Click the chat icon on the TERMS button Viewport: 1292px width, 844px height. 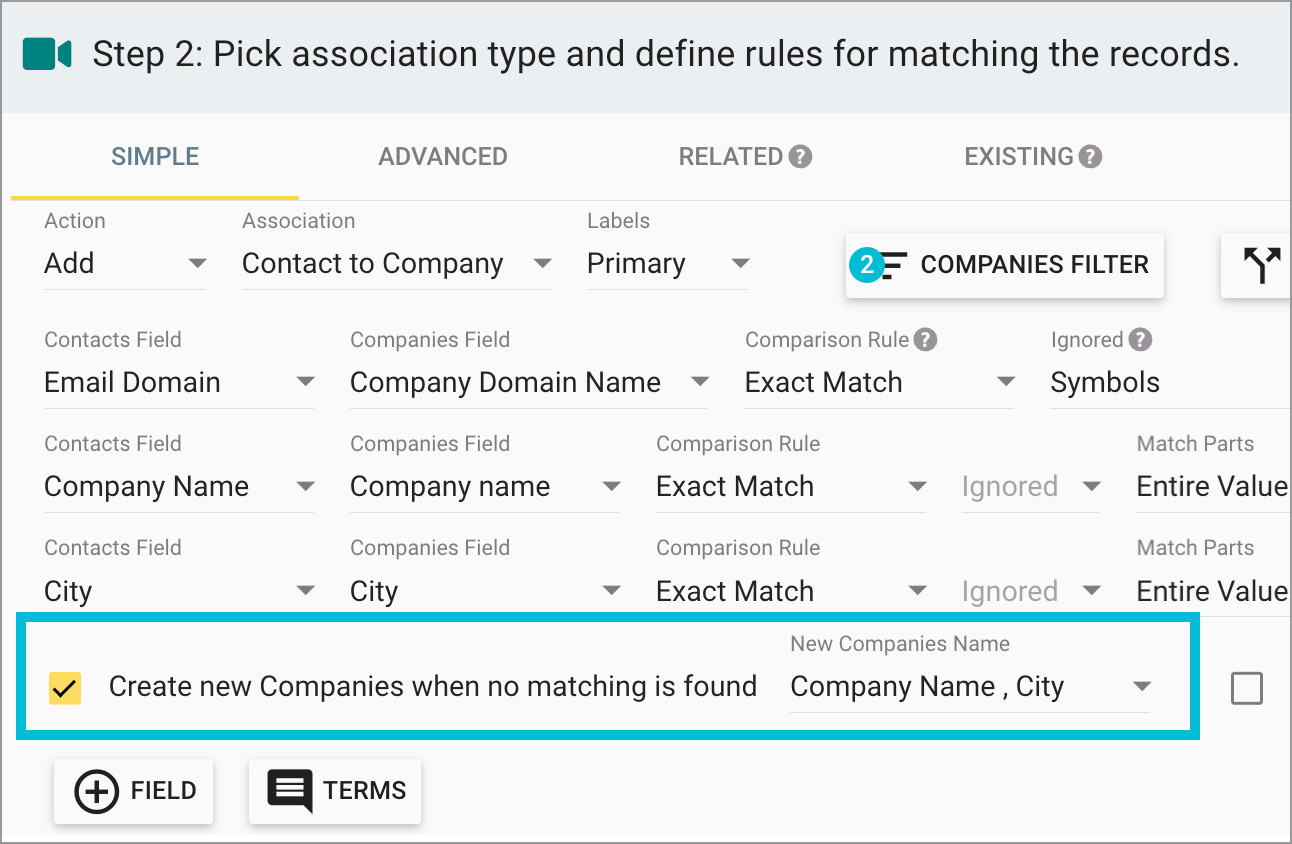coord(288,791)
